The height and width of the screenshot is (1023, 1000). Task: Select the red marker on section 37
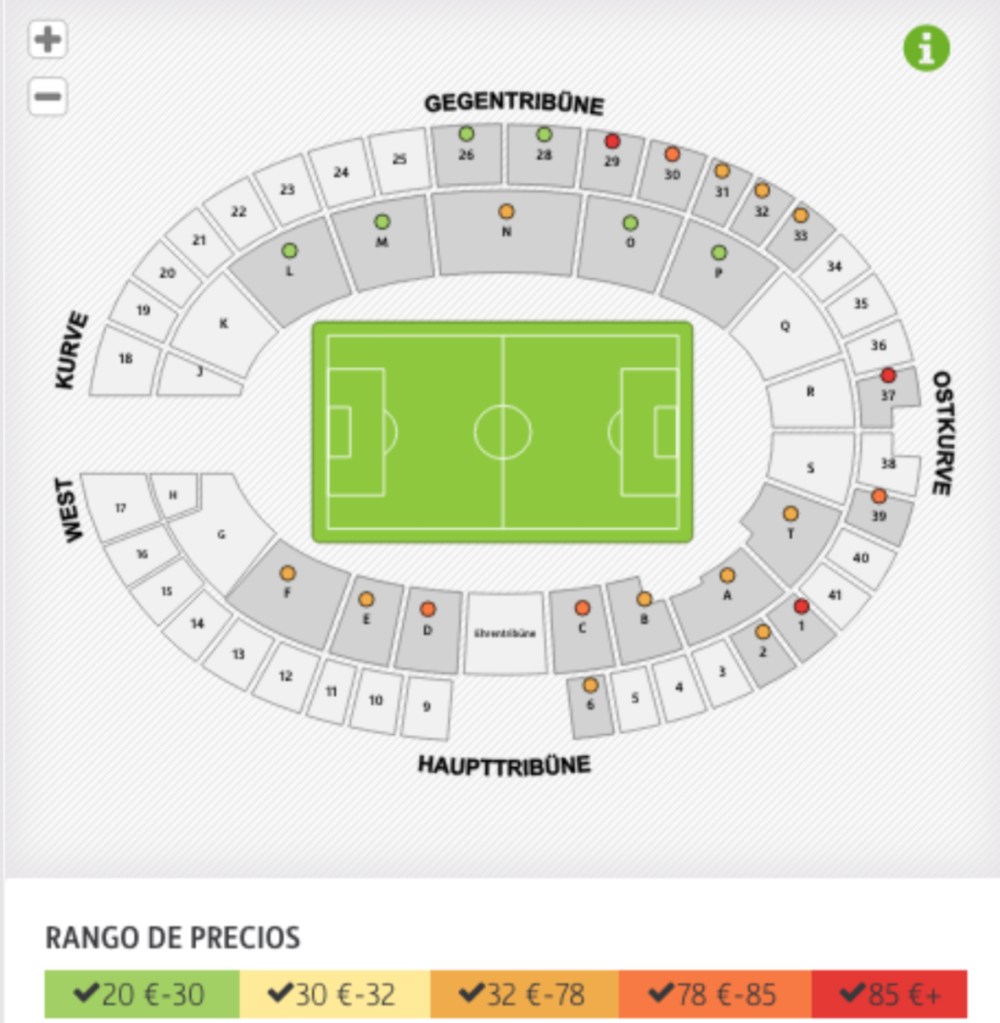click(x=888, y=376)
